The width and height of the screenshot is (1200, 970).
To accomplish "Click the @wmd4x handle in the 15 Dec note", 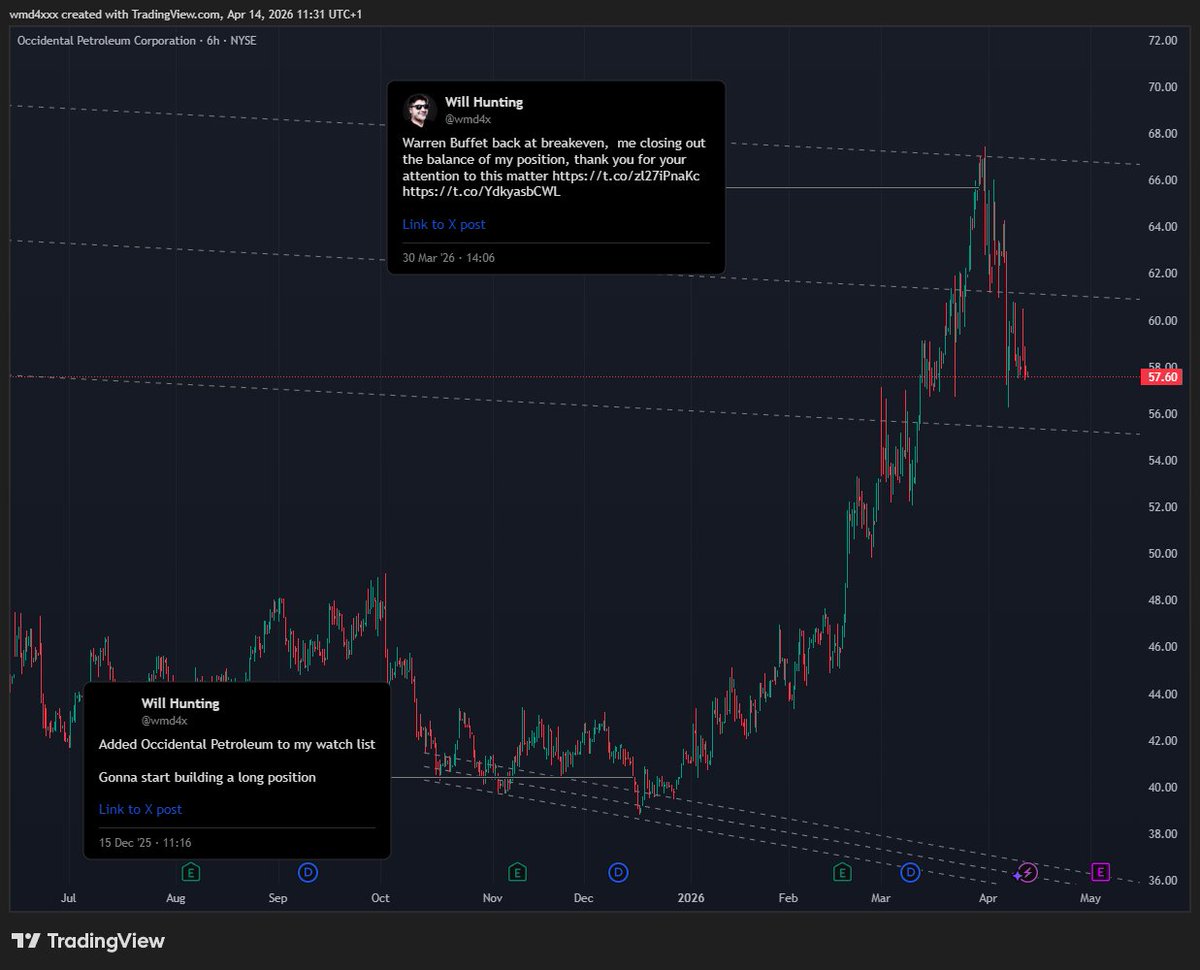I will pos(164,720).
